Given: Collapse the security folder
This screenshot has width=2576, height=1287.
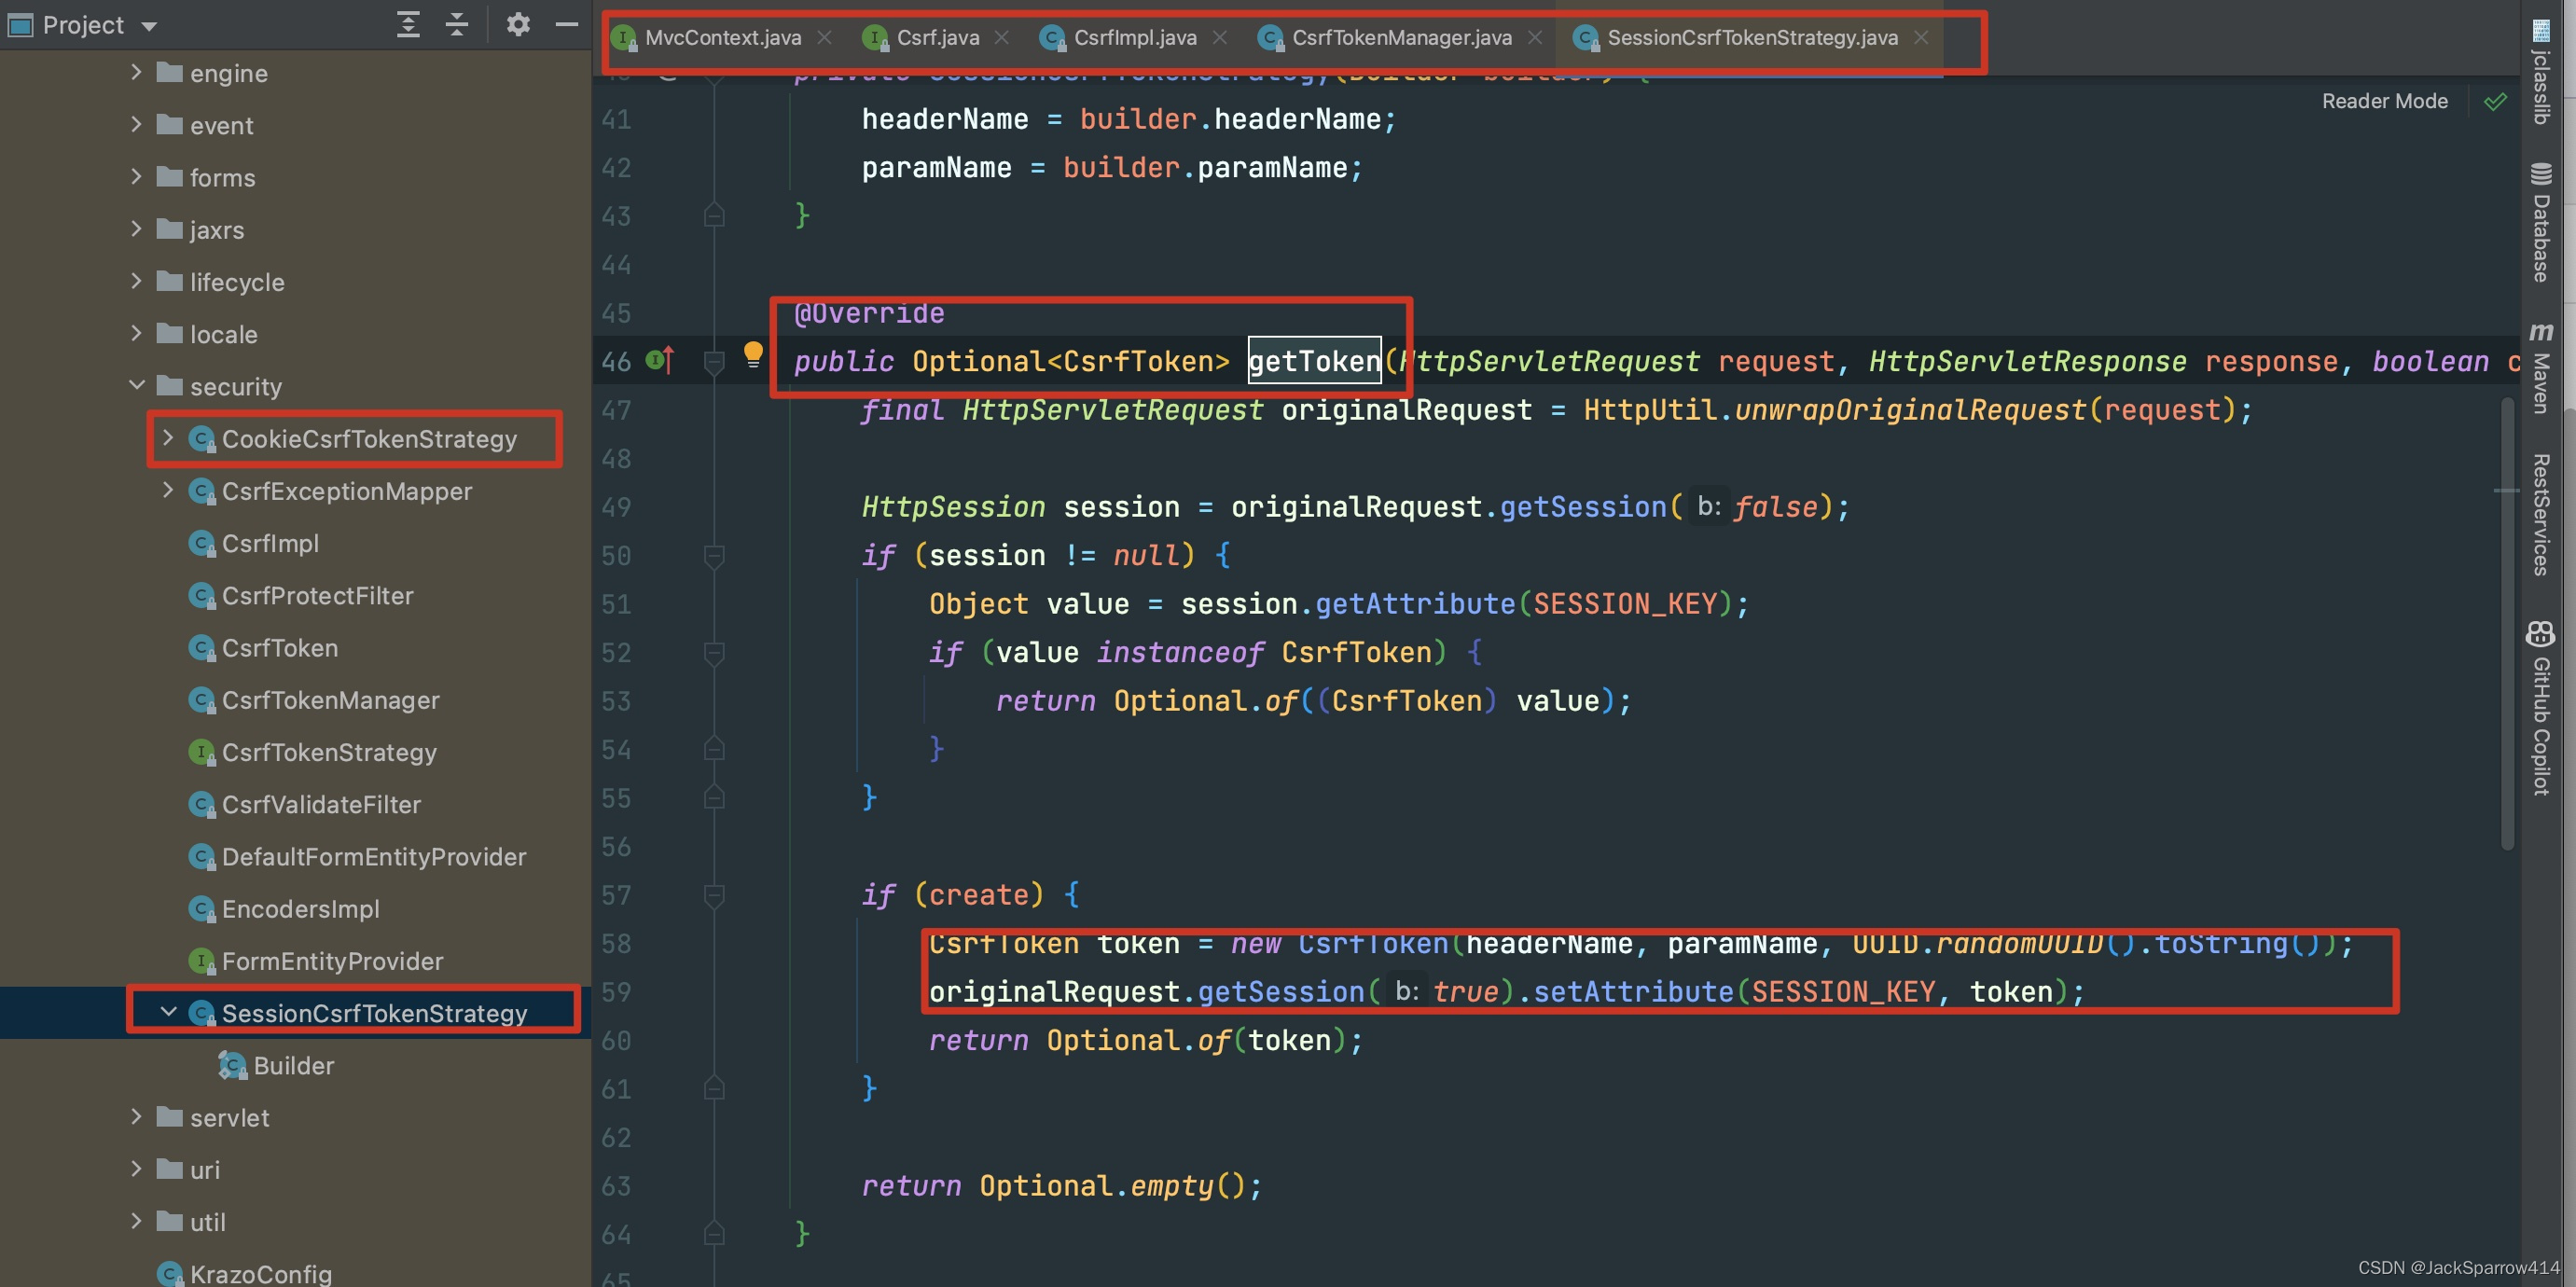Looking at the screenshot, I should [x=136, y=385].
